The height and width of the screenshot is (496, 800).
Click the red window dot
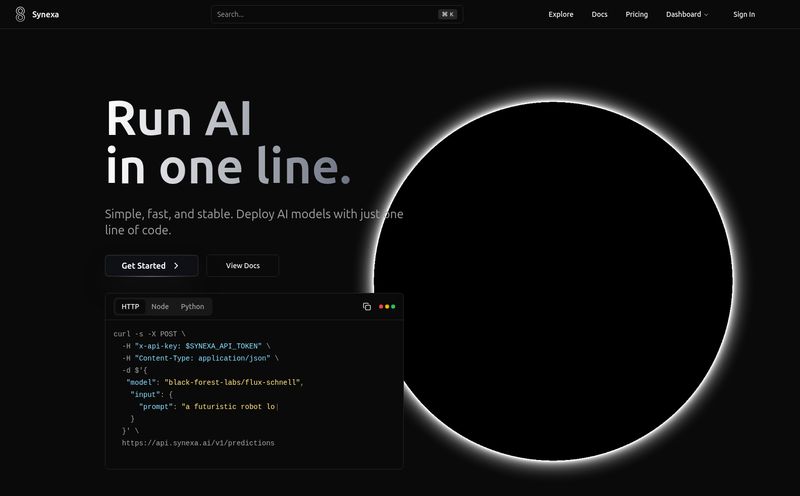[x=381, y=307]
